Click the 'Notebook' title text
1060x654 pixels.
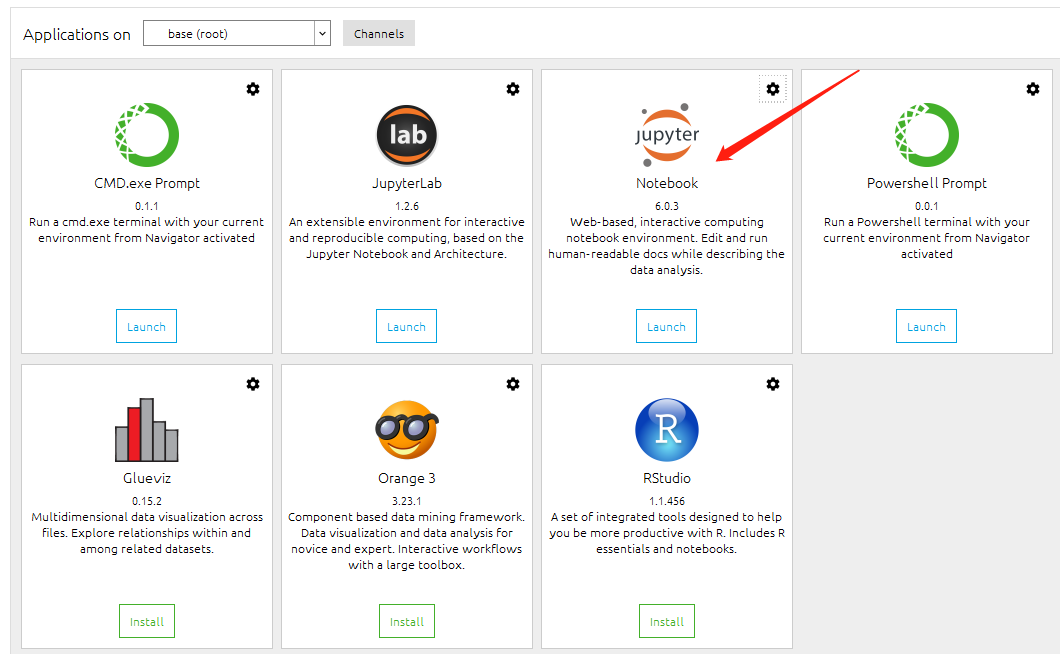coord(667,183)
